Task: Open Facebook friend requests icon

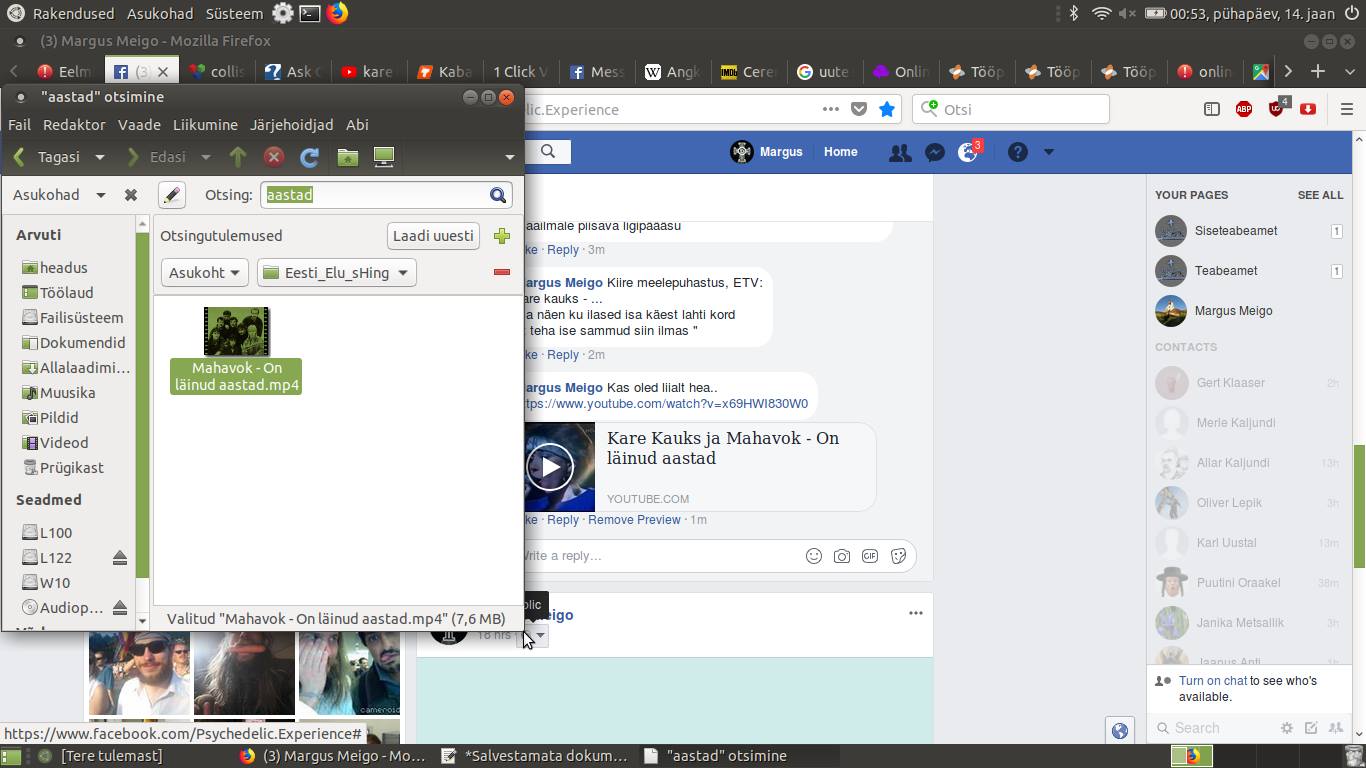Action: point(900,152)
